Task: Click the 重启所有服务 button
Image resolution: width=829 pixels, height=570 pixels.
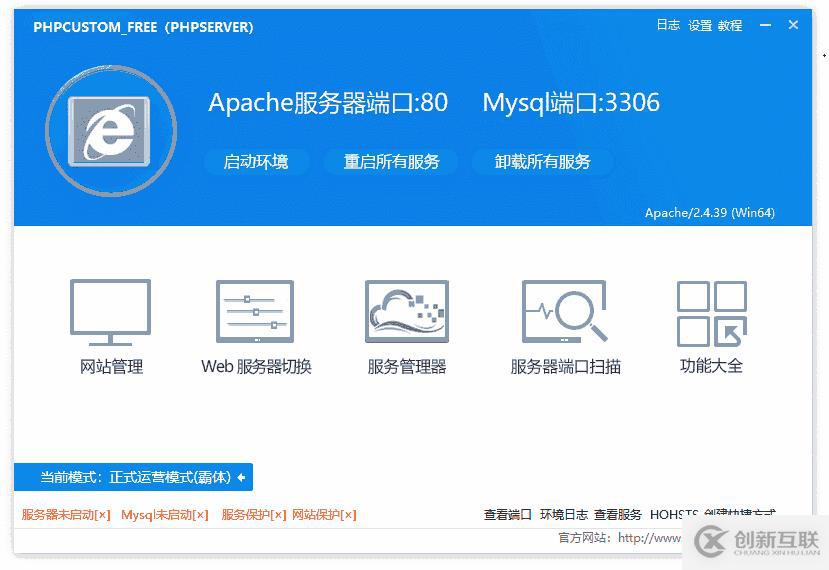Action: [x=391, y=161]
